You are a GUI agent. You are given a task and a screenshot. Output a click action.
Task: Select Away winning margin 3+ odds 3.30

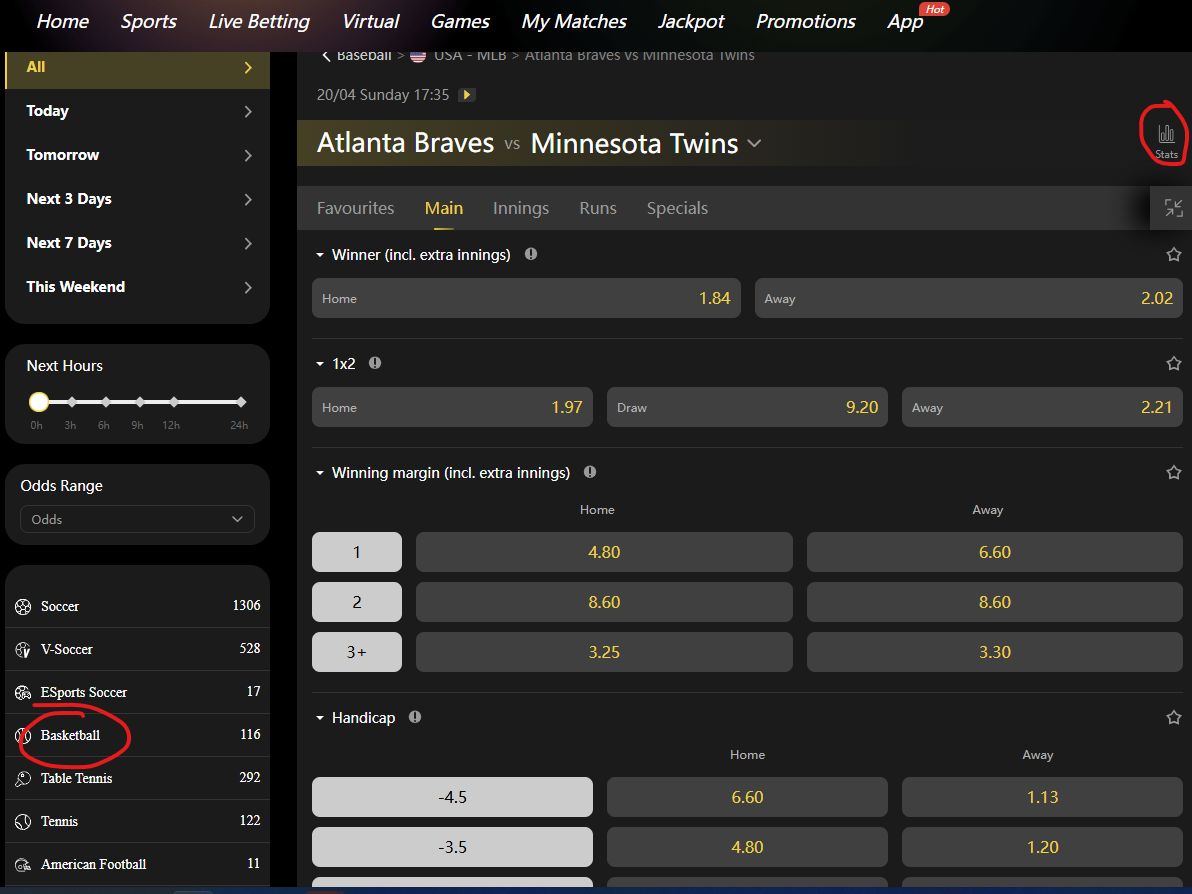[994, 651]
